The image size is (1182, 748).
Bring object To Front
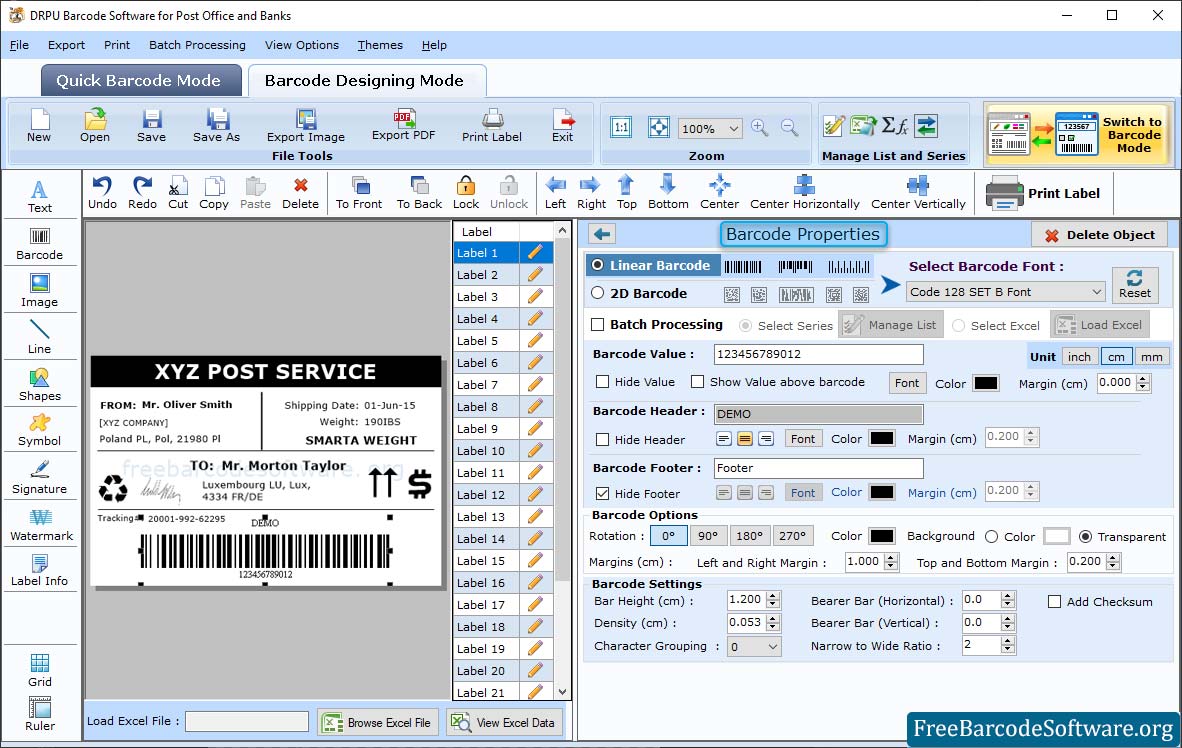coord(359,193)
